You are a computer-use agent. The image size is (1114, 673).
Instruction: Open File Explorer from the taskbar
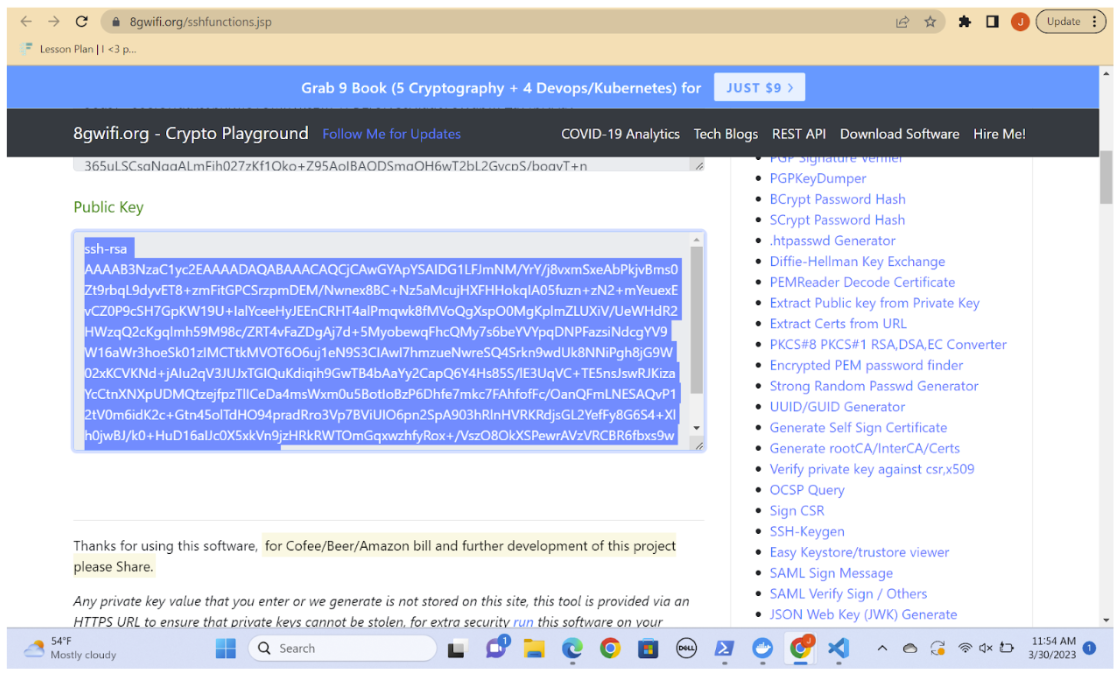point(534,648)
